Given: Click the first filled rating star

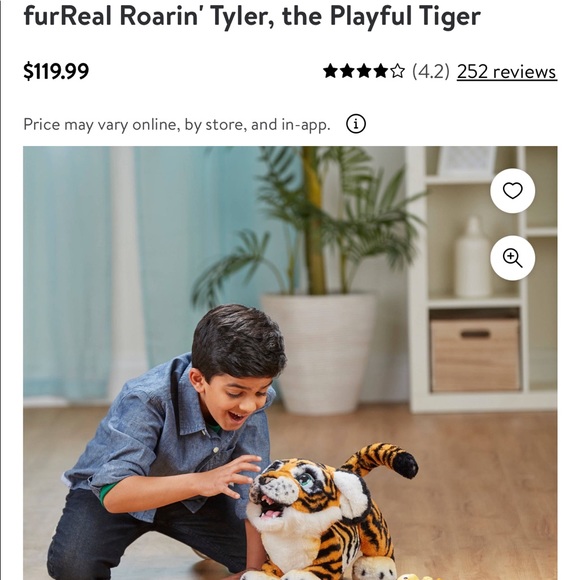Looking at the screenshot, I should tap(330, 71).
